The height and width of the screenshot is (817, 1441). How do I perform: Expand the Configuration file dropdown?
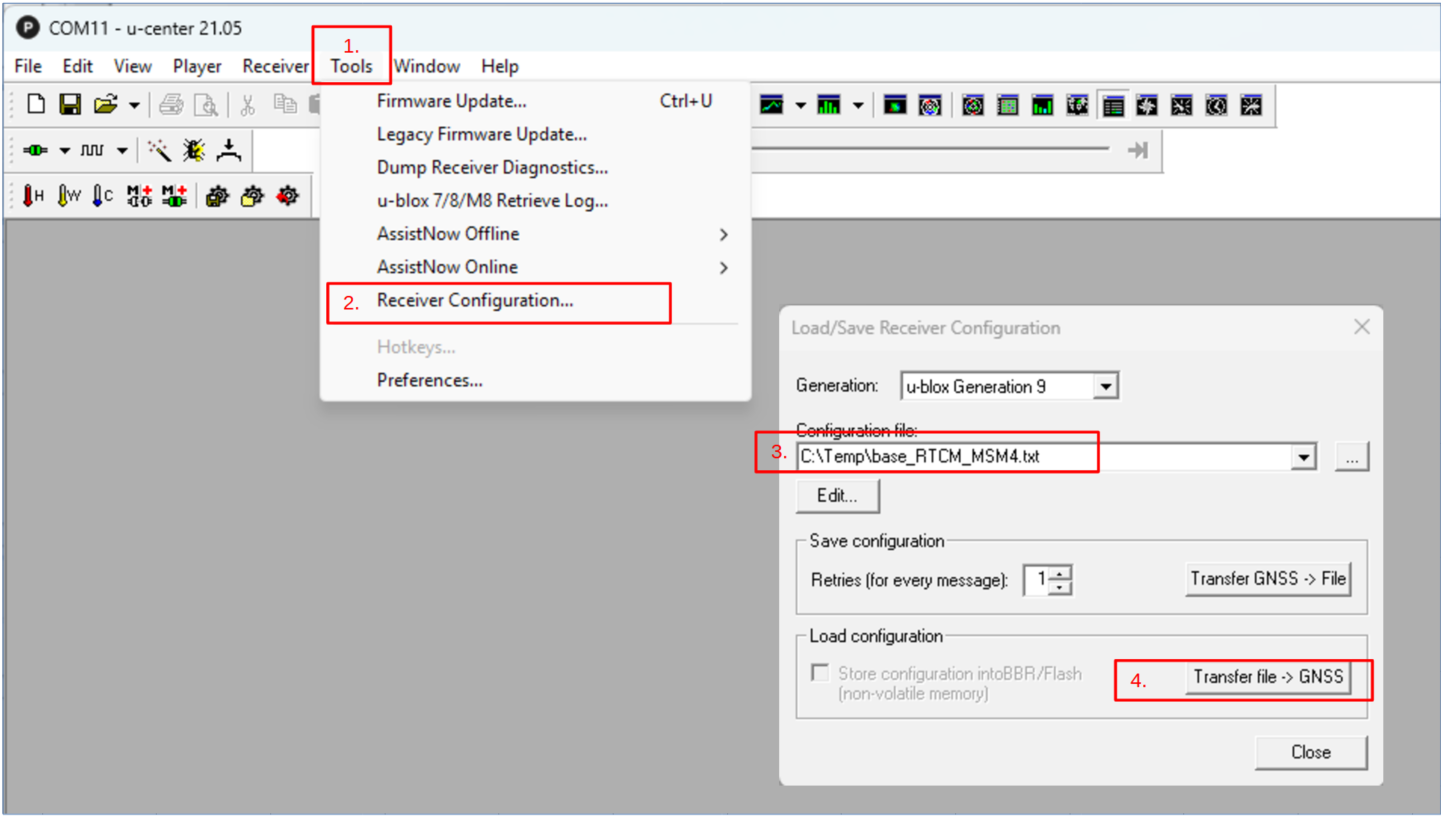point(1303,456)
